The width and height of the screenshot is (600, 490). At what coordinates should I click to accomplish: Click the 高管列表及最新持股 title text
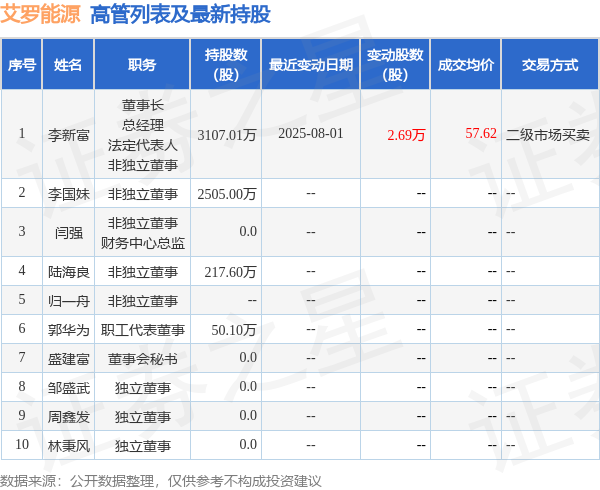tap(180, 15)
